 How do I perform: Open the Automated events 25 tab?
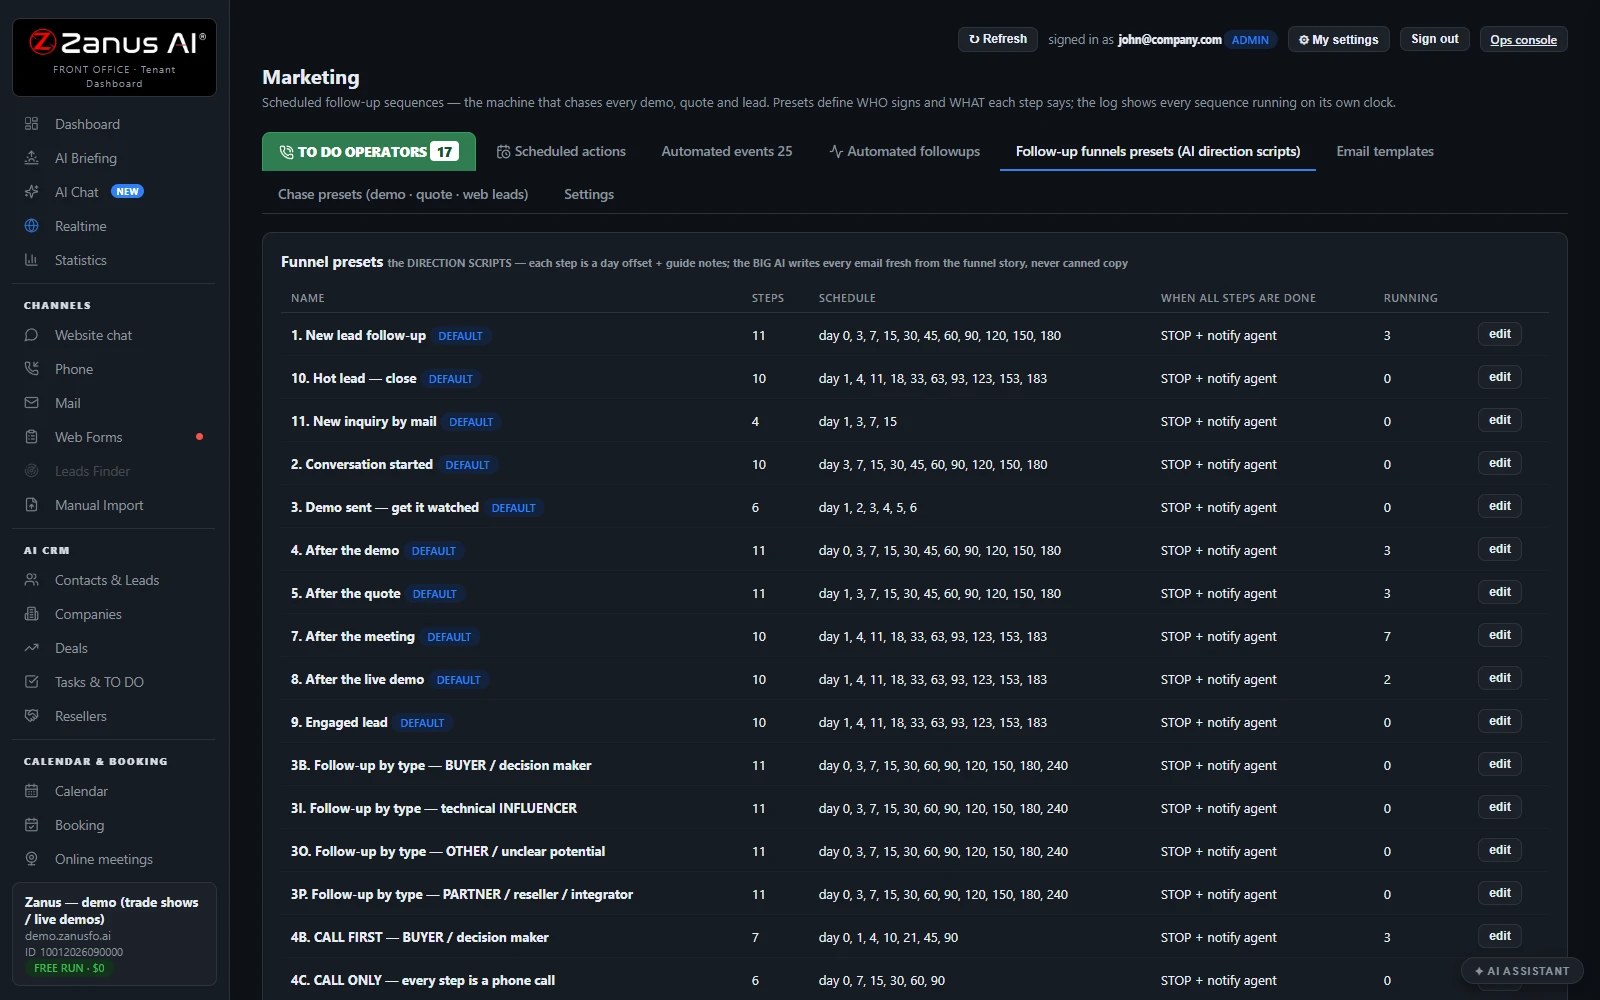click(727, 152)
